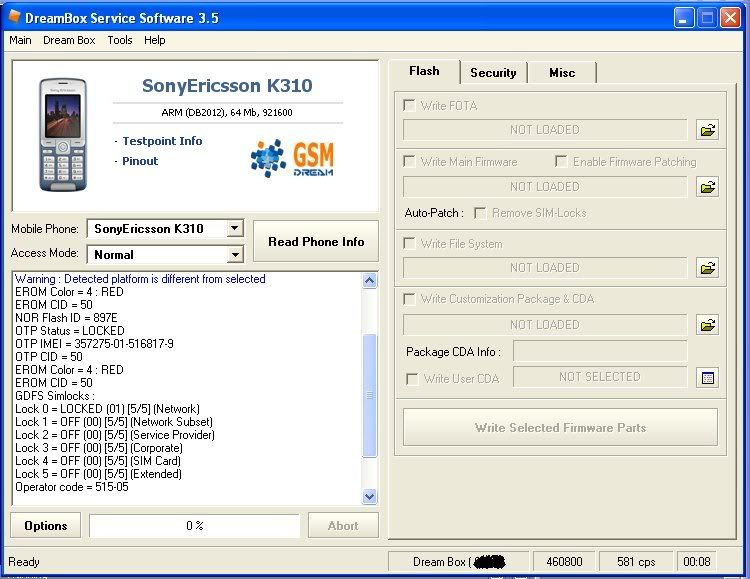750x579 pixels.
Task: Browse for Customization Package file
Action: pyautogui.click(x=707, y=325)
